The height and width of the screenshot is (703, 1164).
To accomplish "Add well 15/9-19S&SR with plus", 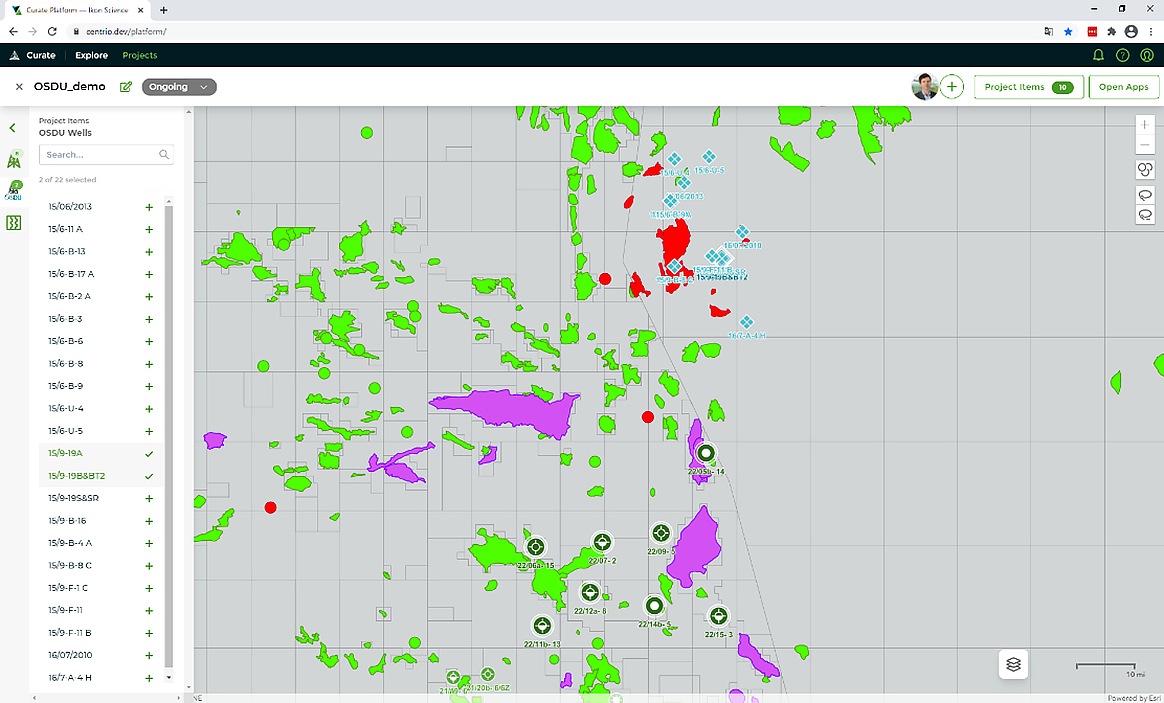I will (149, 498).
